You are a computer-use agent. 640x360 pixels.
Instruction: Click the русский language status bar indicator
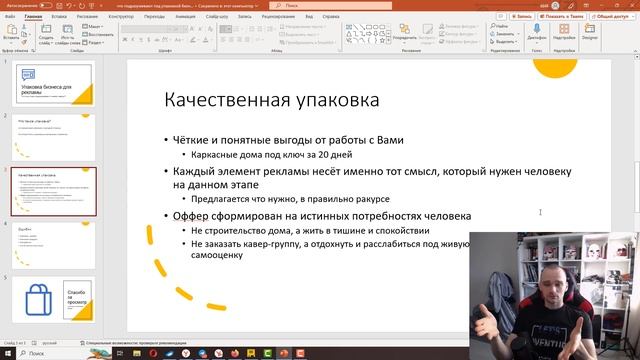pyautogui.click(x=50, y=343)
